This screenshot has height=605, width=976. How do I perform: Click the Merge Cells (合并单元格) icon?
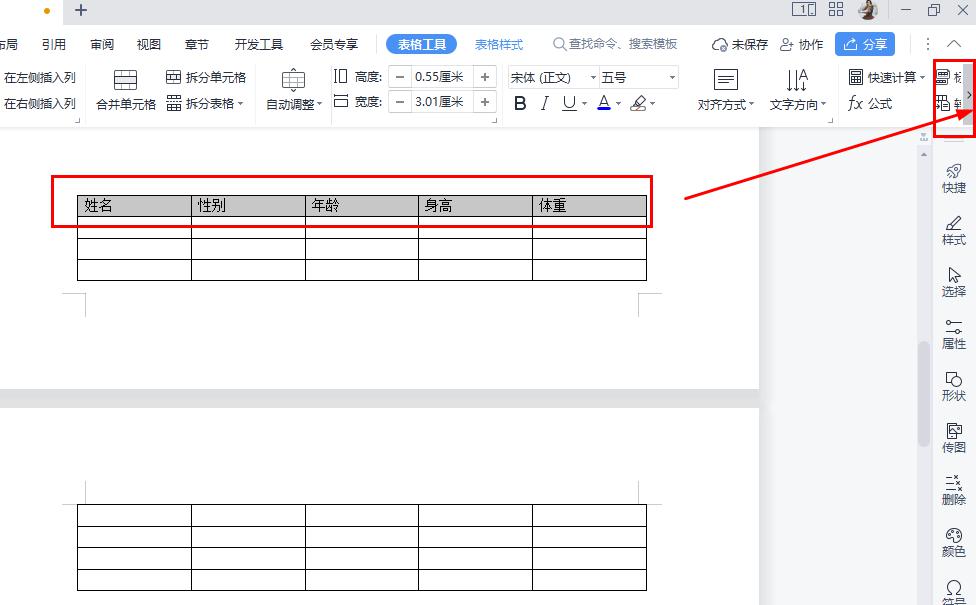point(125,80)
